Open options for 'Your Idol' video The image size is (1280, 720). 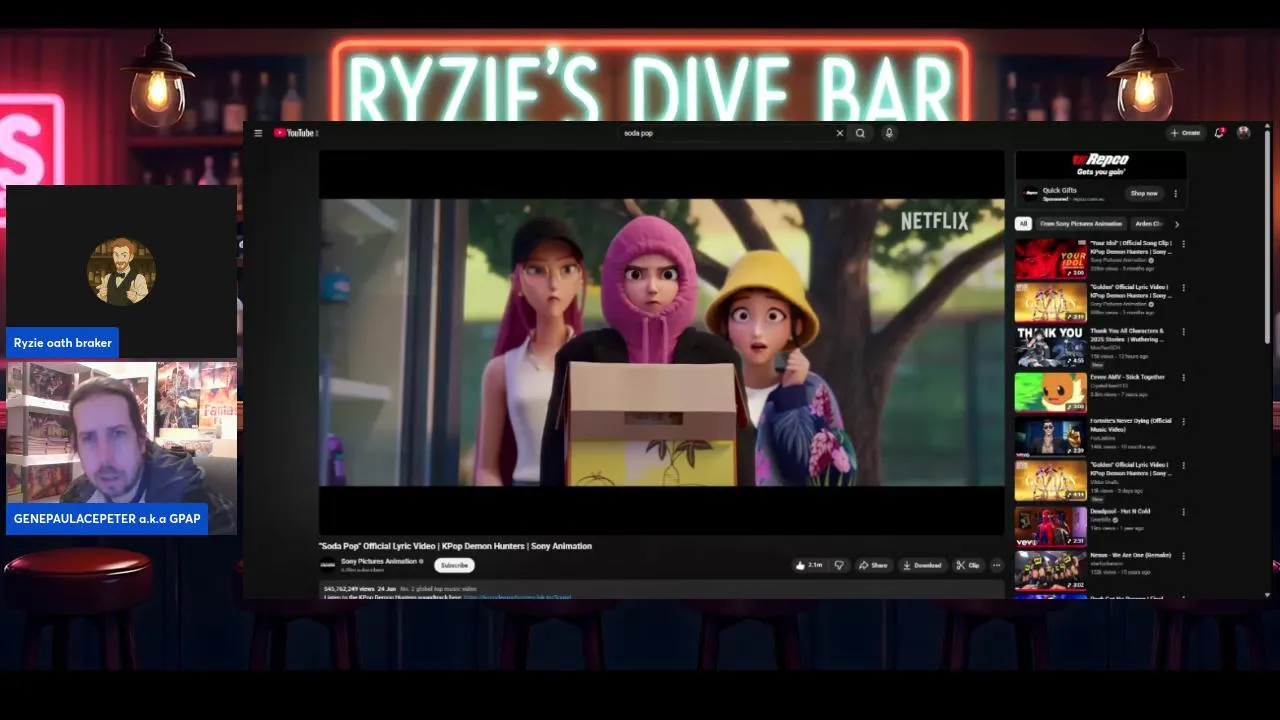click(1184, 244)
